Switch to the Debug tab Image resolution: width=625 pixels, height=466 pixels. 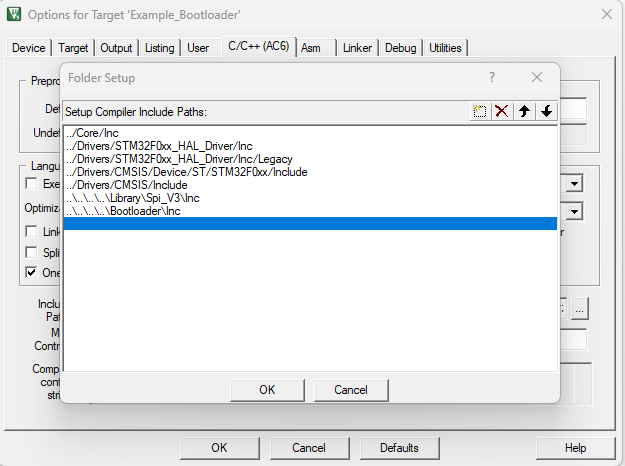click(400, 48)
